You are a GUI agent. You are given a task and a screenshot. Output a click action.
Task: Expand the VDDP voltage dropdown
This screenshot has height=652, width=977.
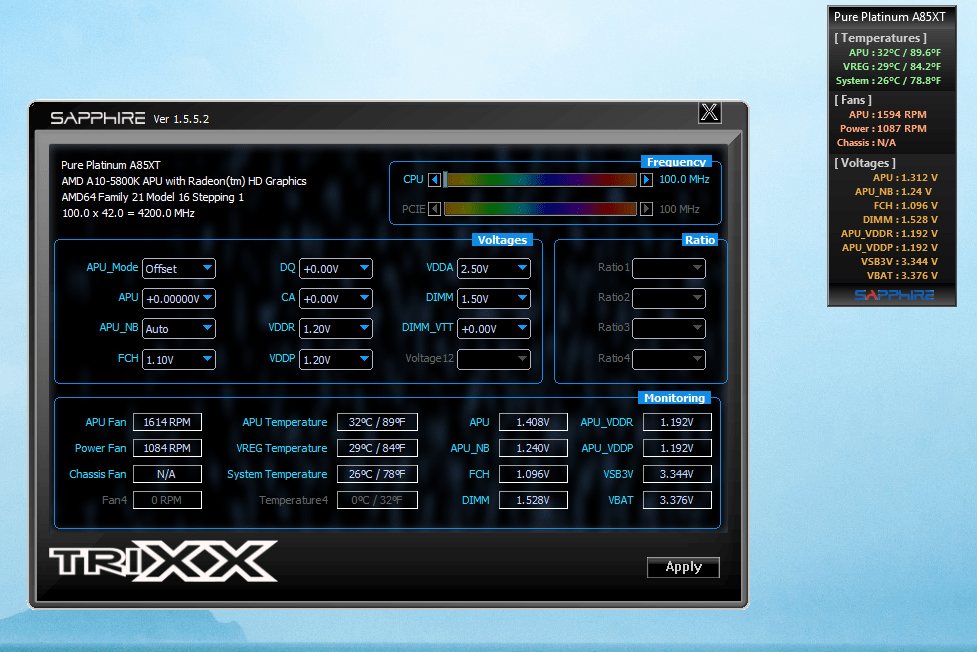click(336, 360)
